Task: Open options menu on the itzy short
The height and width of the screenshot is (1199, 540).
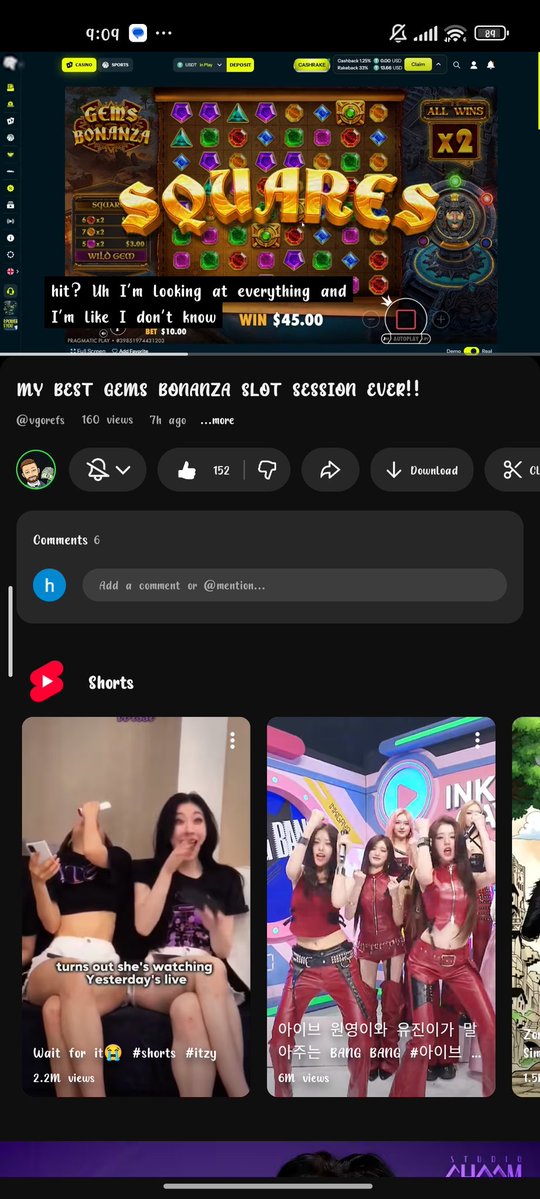Action: pyautogui.click(x=232, y=739)
